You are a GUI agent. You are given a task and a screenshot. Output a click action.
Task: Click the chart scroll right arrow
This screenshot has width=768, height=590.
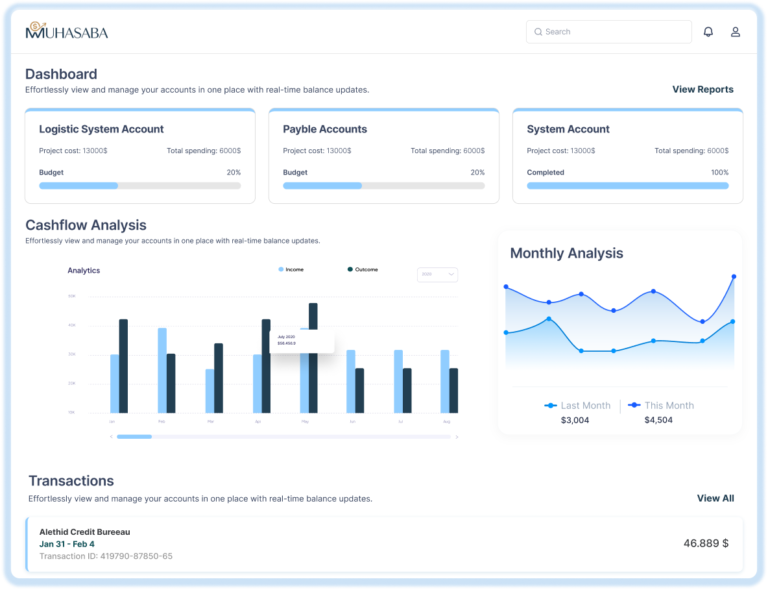(456, 436)
